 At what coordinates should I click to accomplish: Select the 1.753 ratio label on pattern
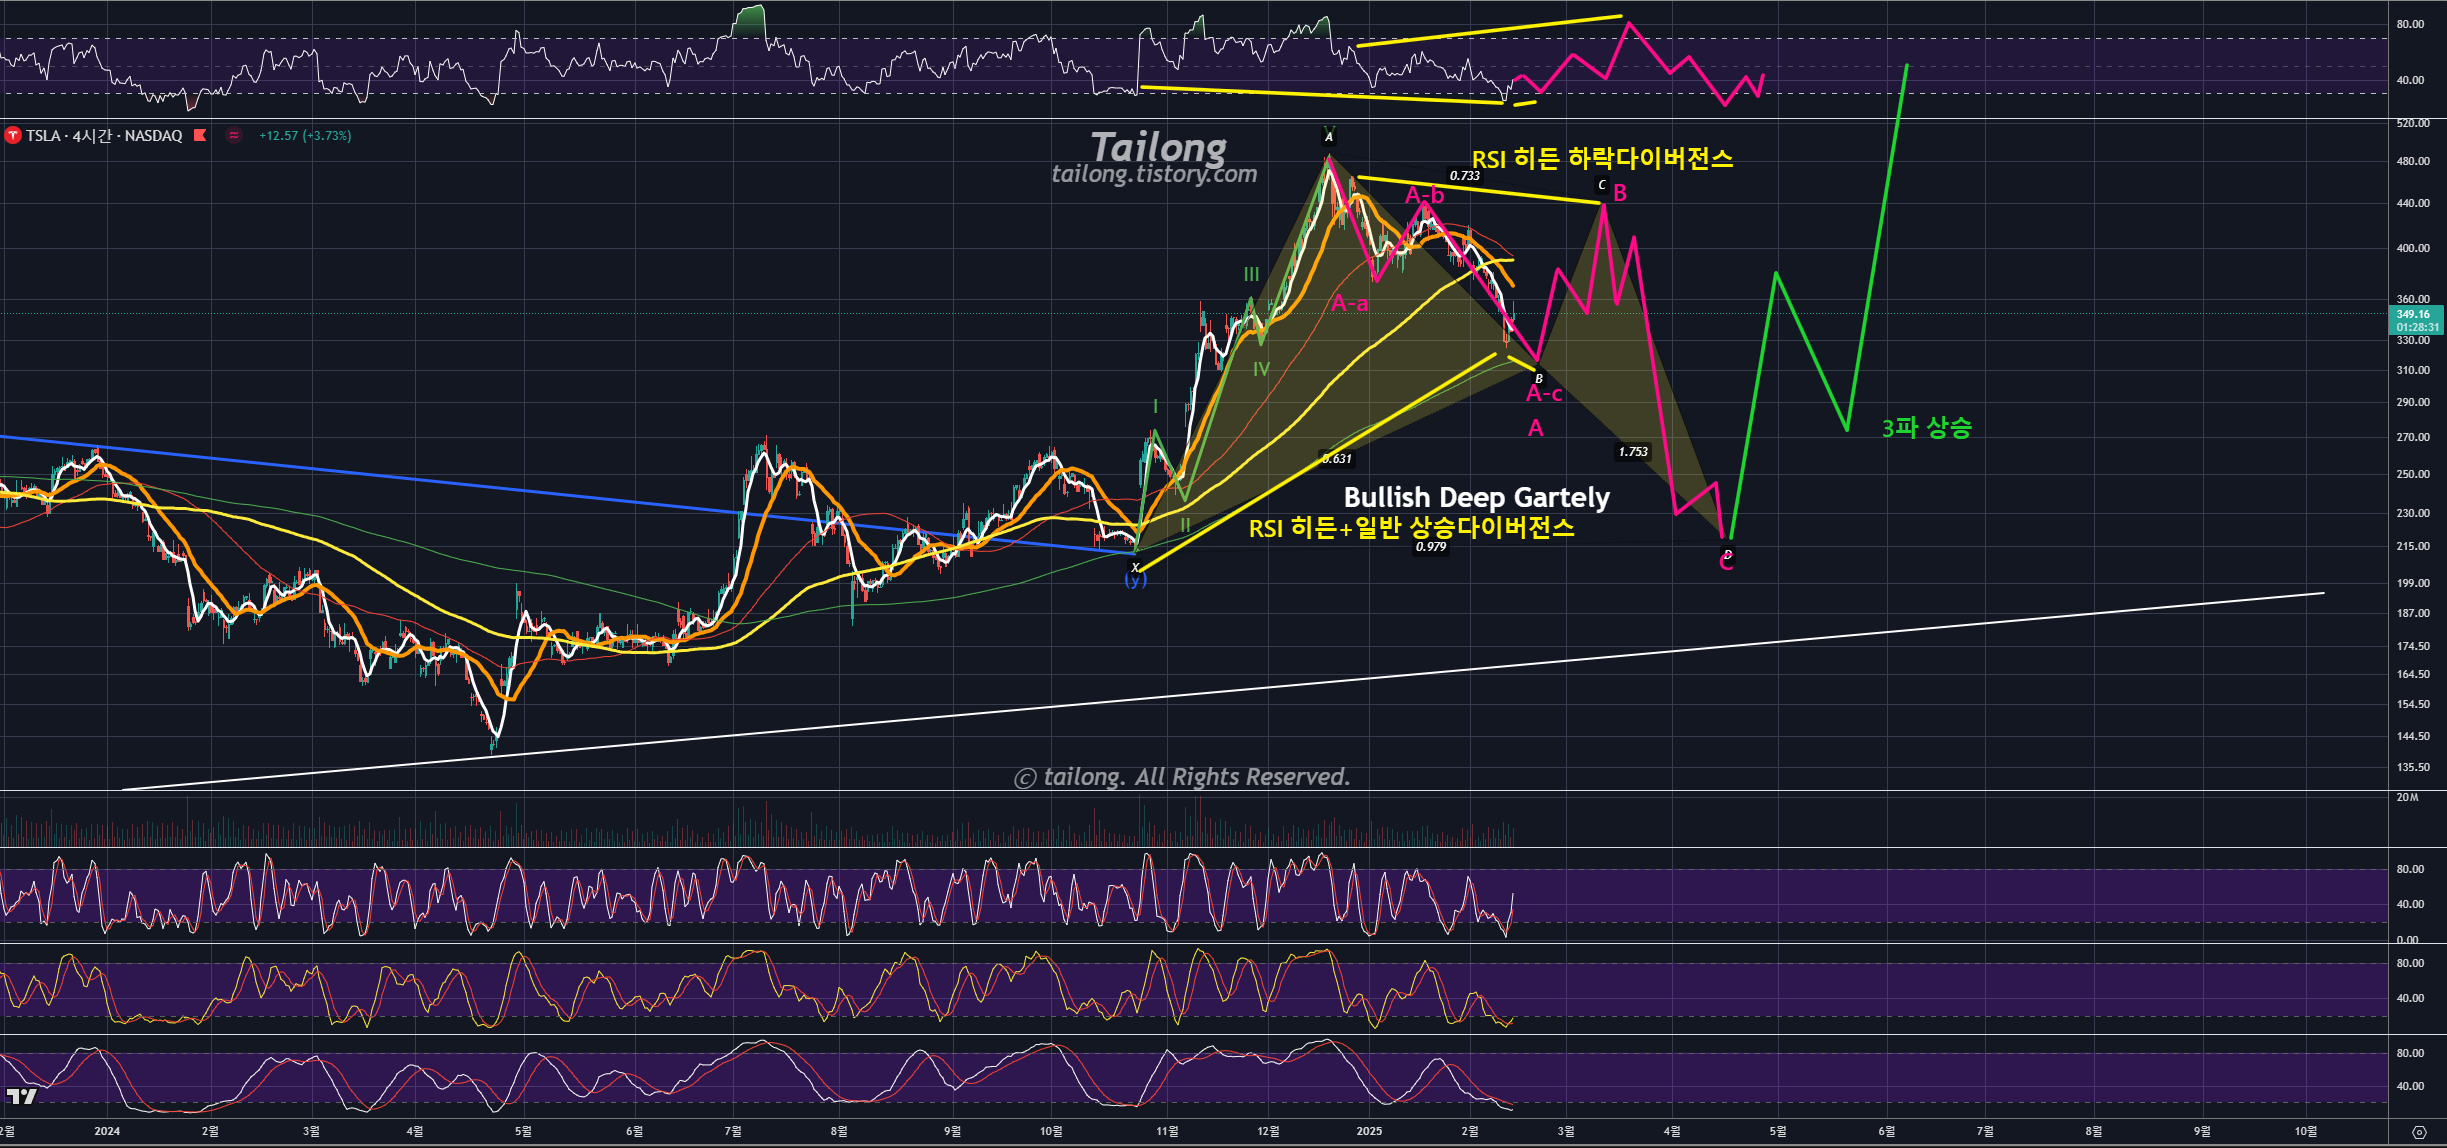coord(1632,452)
